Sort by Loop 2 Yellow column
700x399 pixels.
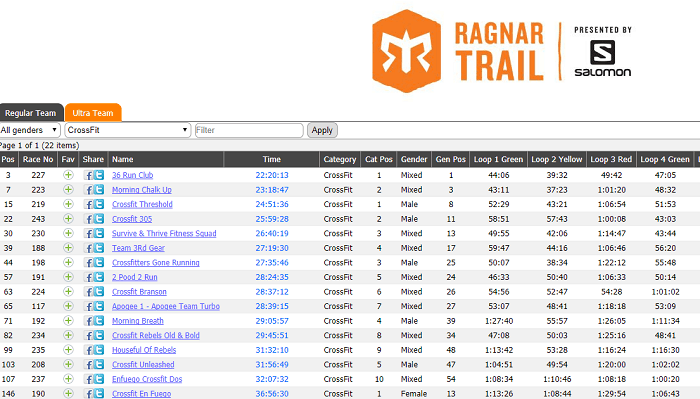[557, 159]
